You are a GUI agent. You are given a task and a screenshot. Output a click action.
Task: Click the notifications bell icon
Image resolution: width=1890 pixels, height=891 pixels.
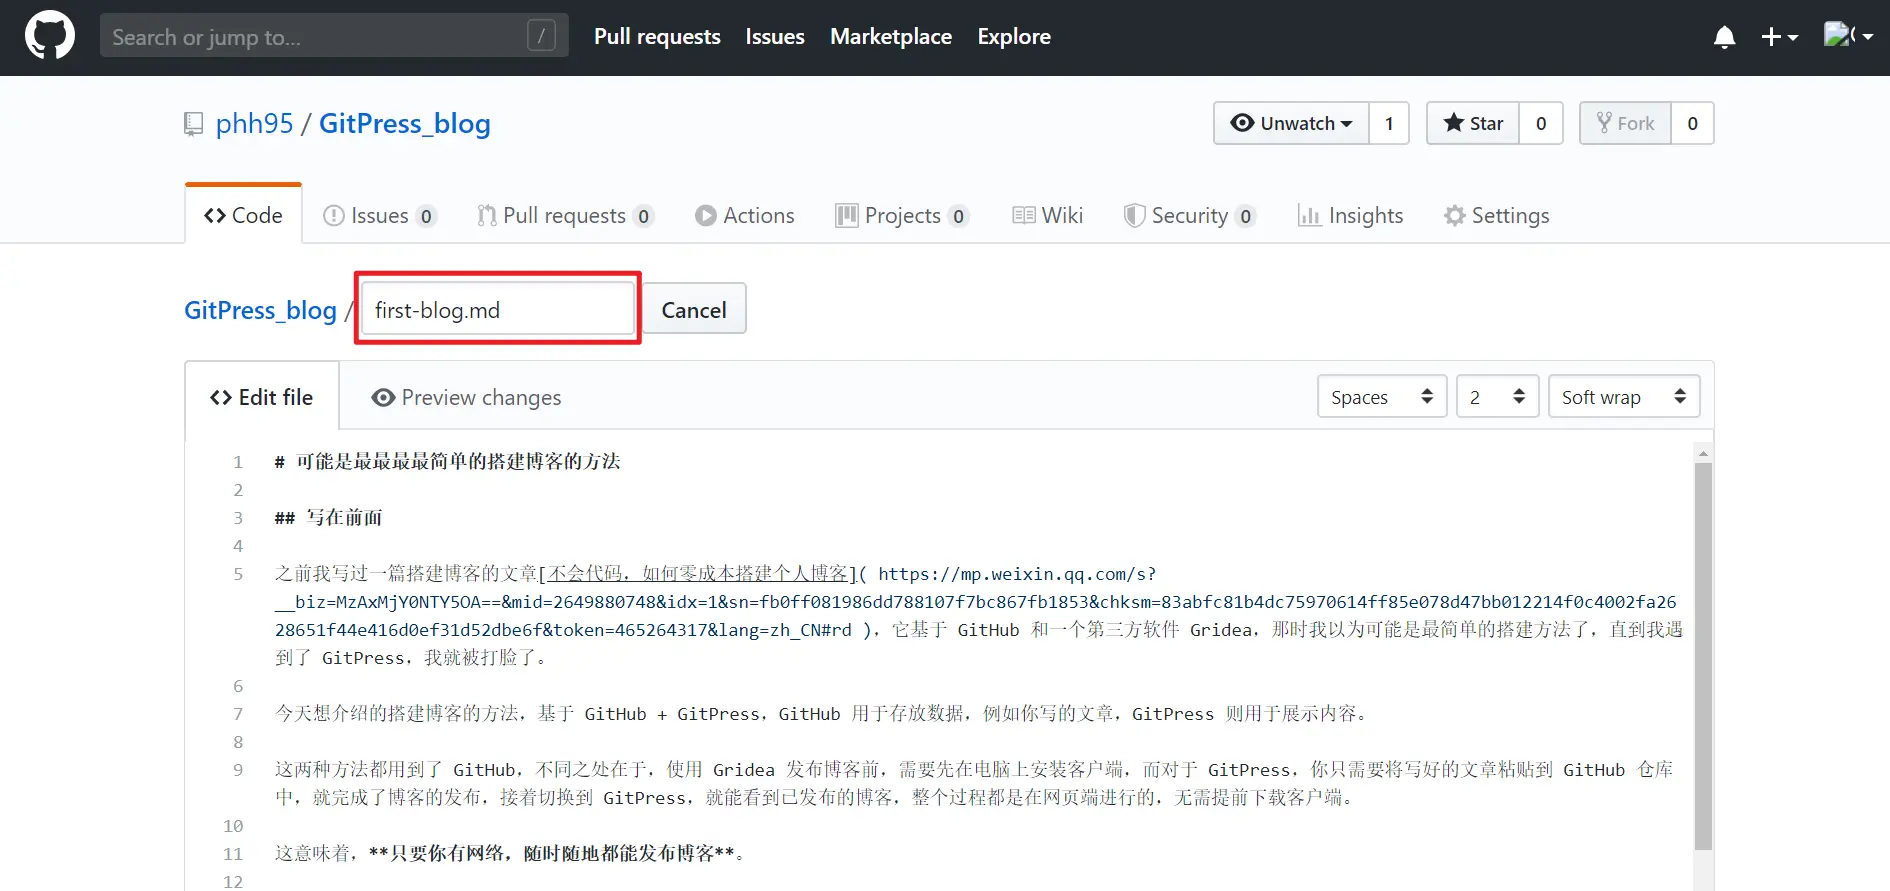(x=1724, y=37)
